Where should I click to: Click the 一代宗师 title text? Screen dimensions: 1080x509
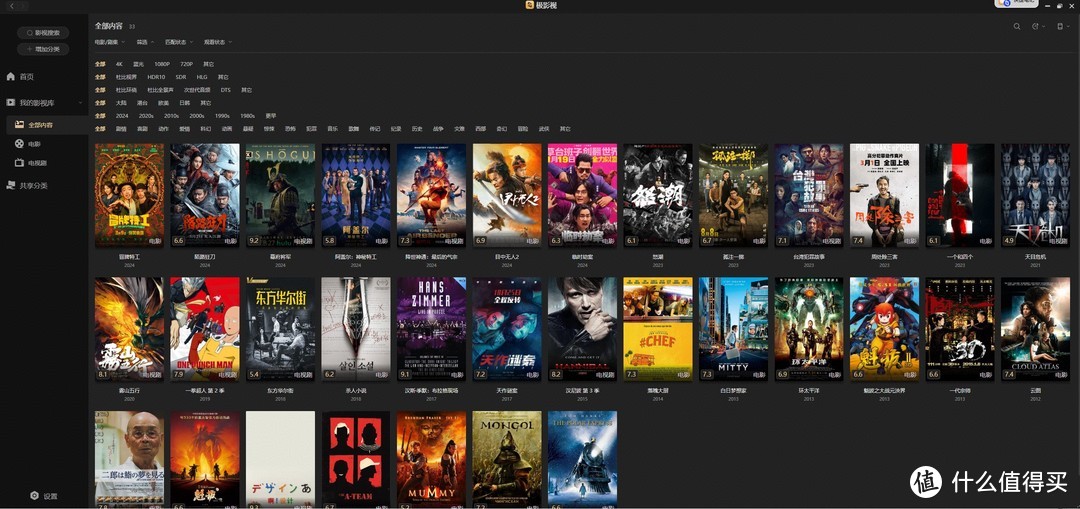tap(960, 391)
